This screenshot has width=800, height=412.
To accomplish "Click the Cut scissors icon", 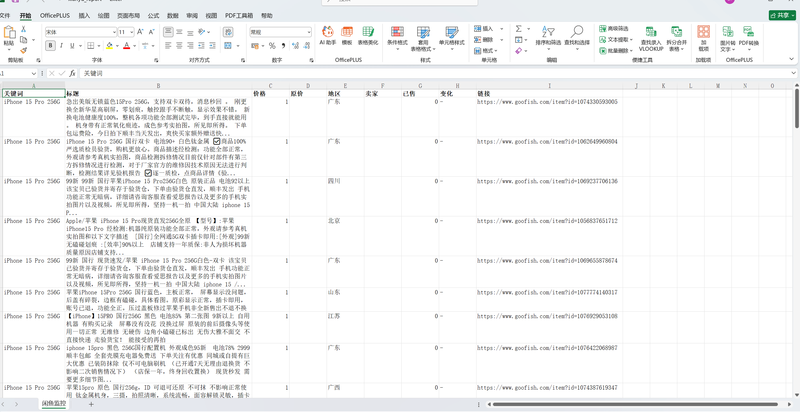I will [23, 30].
